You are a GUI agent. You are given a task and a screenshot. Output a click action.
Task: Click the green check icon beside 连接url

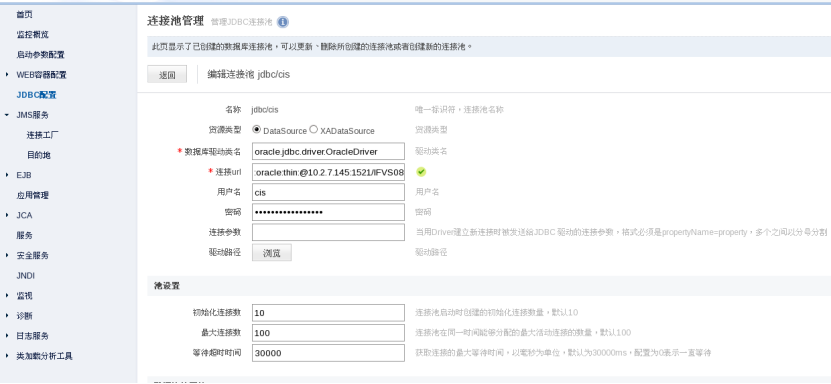[421, 172]
